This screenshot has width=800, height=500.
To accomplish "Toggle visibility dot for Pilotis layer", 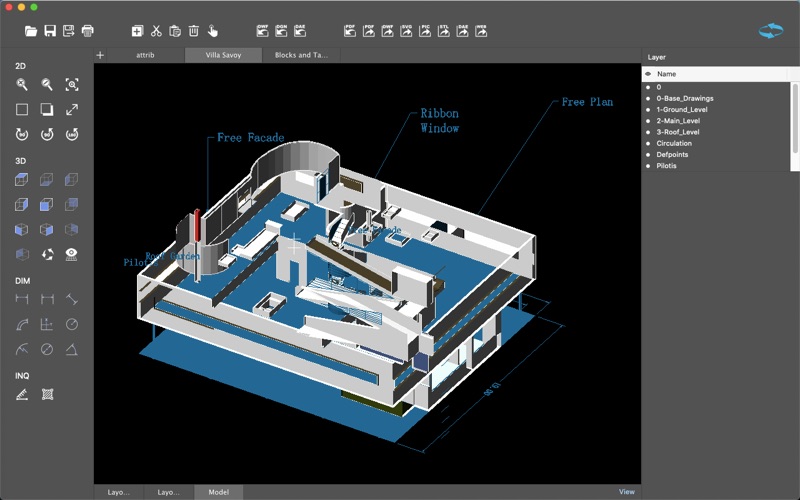I will pyautogui.click(x=648, y=165).
